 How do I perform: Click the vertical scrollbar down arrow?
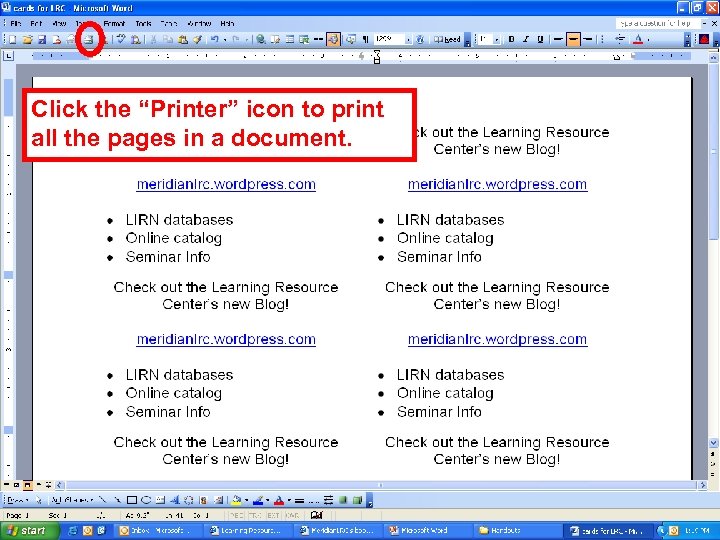click(x=714, y=443)
